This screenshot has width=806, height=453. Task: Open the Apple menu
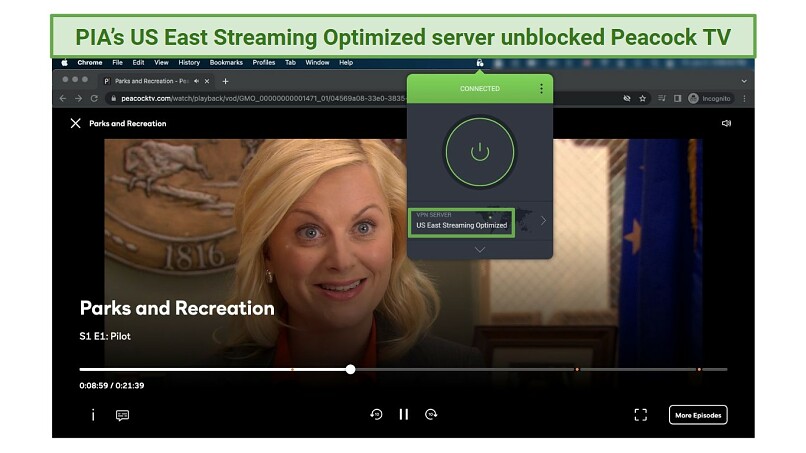(64, 63)
